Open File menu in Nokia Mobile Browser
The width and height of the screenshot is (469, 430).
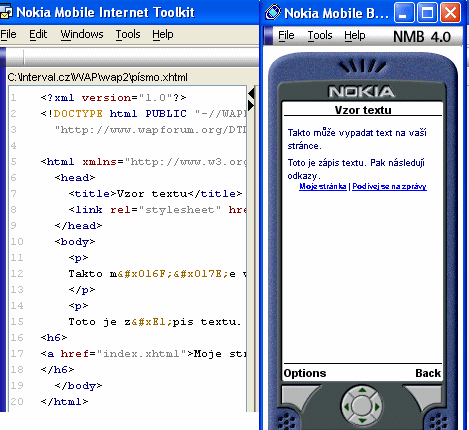[286, 35]
